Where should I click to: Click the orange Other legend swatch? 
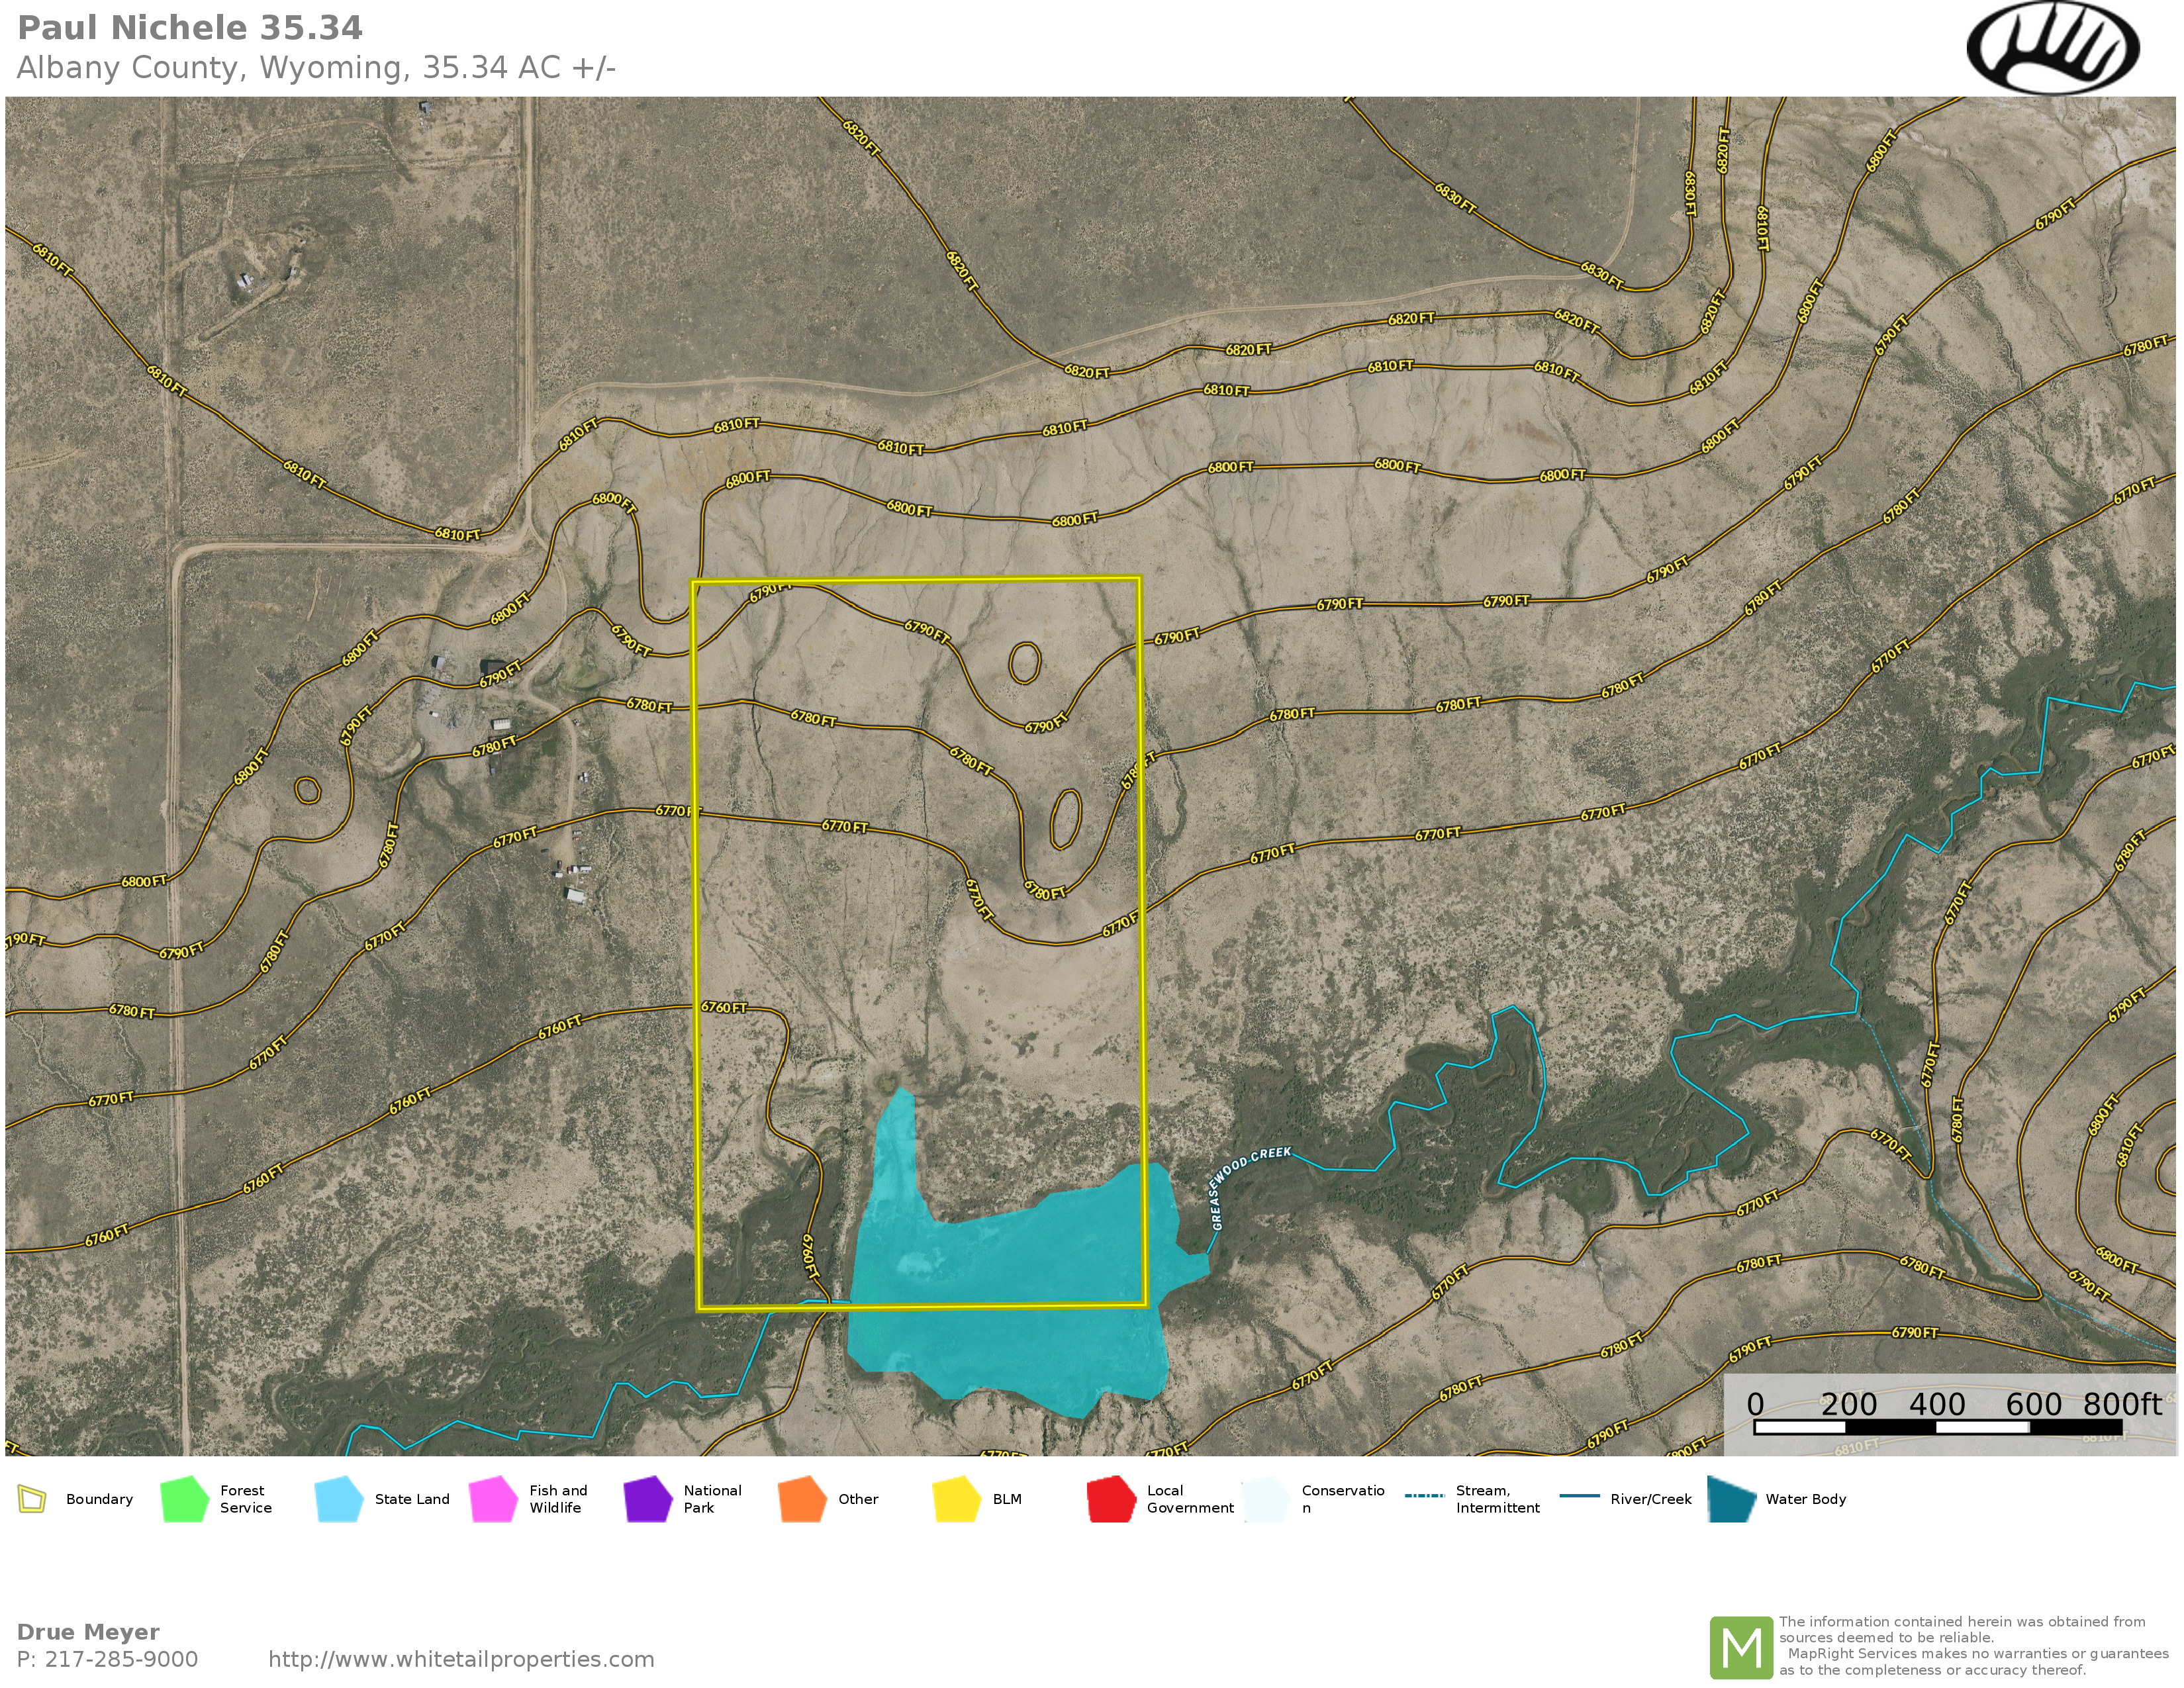pos(802,1499)
